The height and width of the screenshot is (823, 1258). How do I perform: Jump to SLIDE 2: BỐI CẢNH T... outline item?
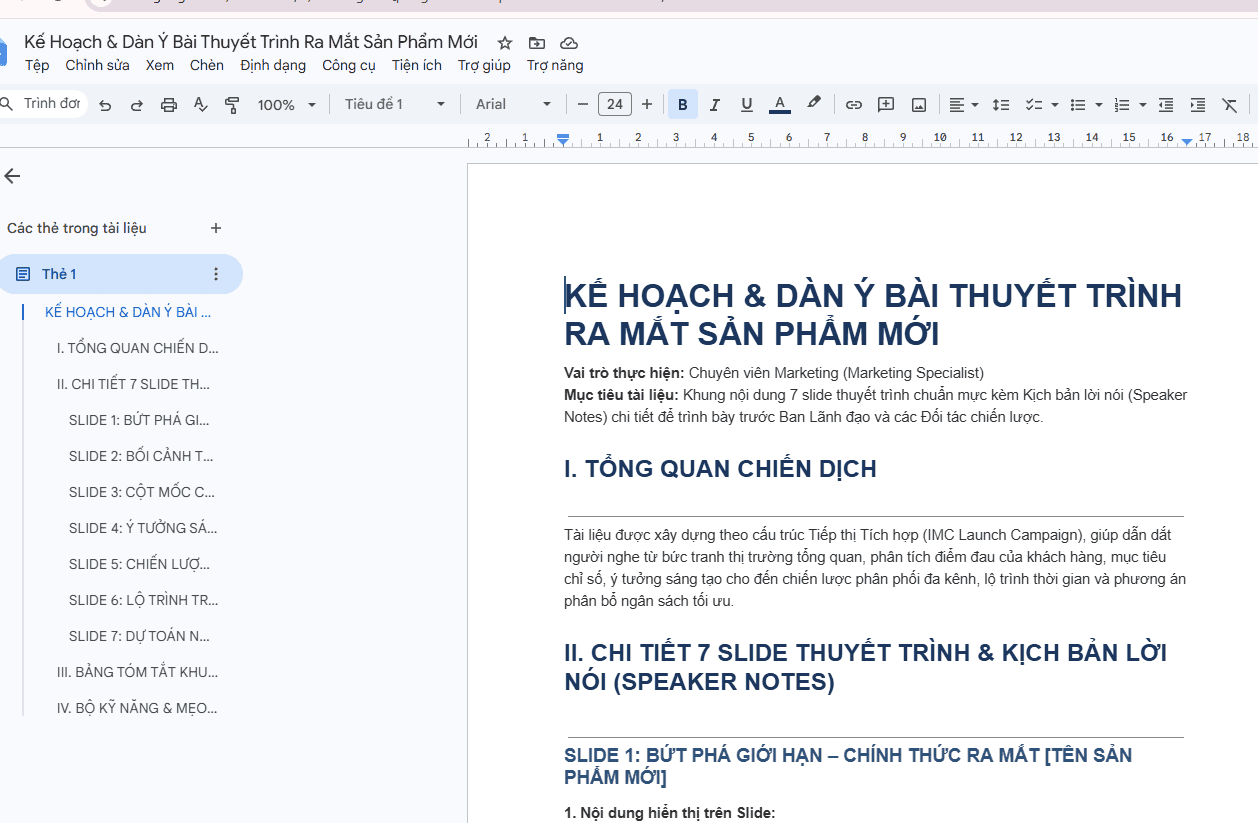click(x=142, y=456)
